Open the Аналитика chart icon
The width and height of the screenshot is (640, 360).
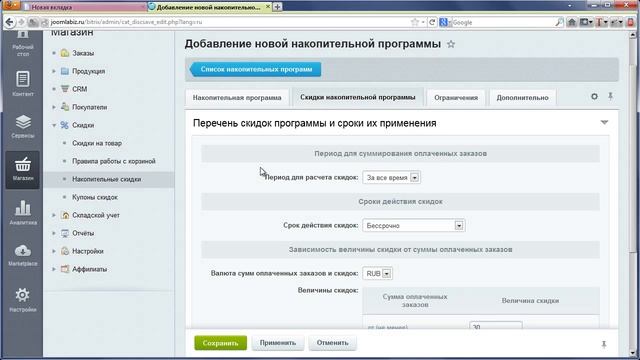pos(23,212)
